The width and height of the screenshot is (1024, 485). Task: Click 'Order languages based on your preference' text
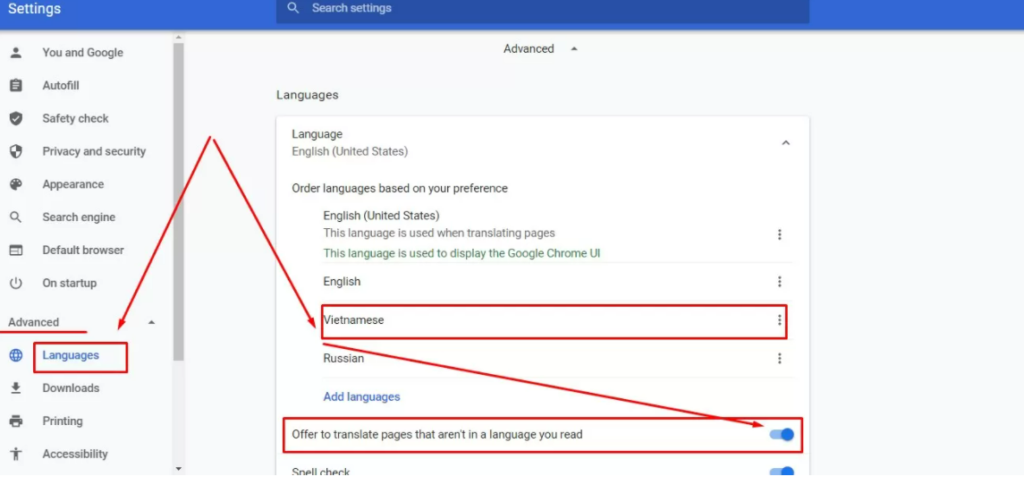(x=399, y=189)
